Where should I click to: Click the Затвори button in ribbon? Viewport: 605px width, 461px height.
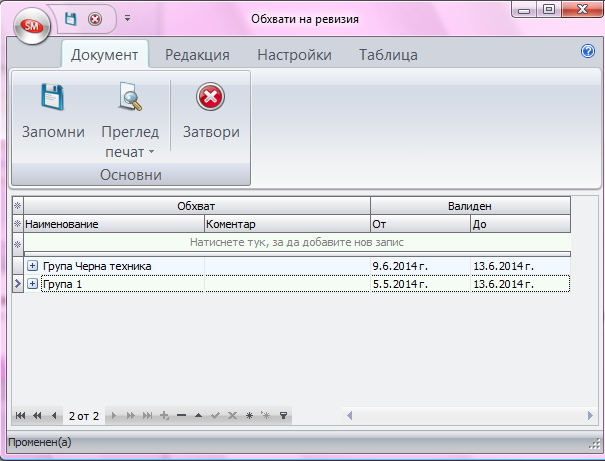point(211,112)
